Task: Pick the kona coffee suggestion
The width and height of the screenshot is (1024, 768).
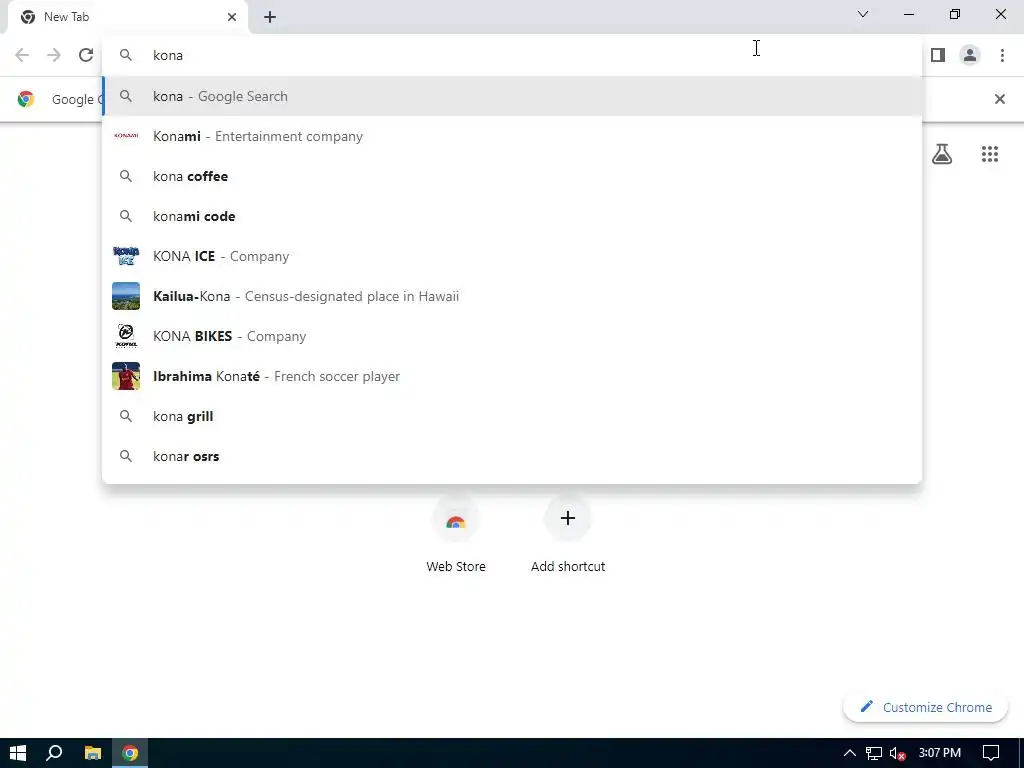Action: pos(512,176)
